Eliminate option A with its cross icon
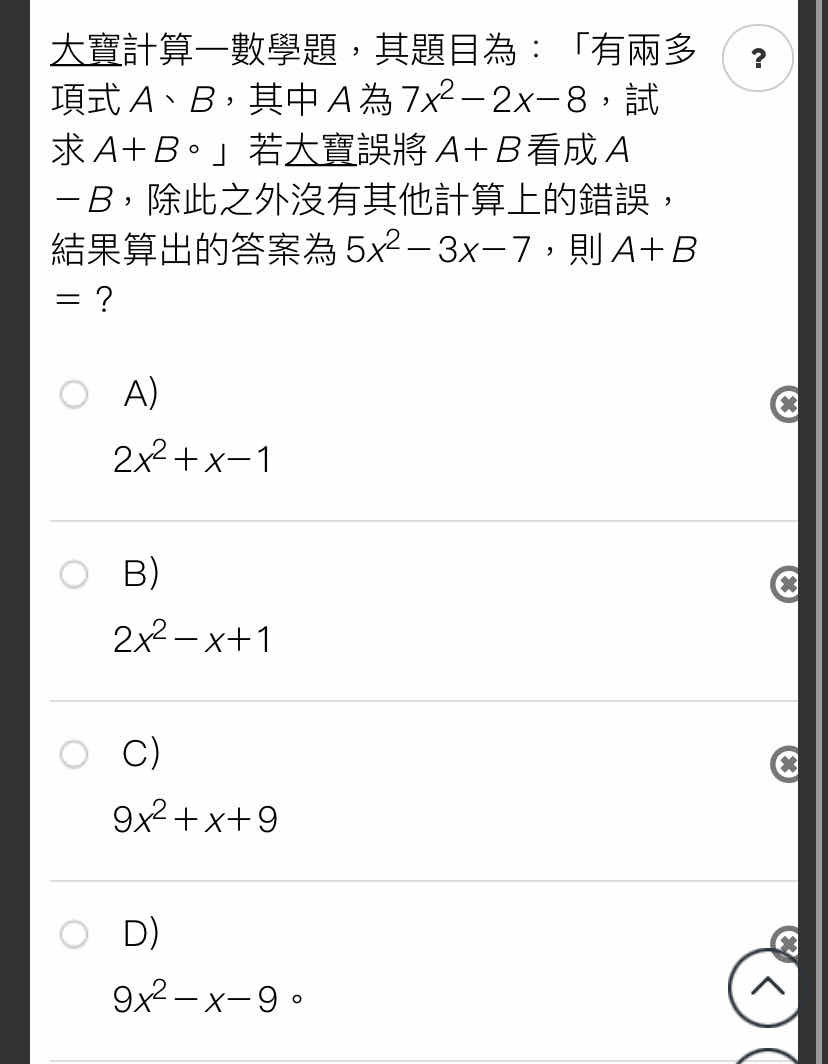The height and width of the screenshot is (1064, 828). pos(785,404)
